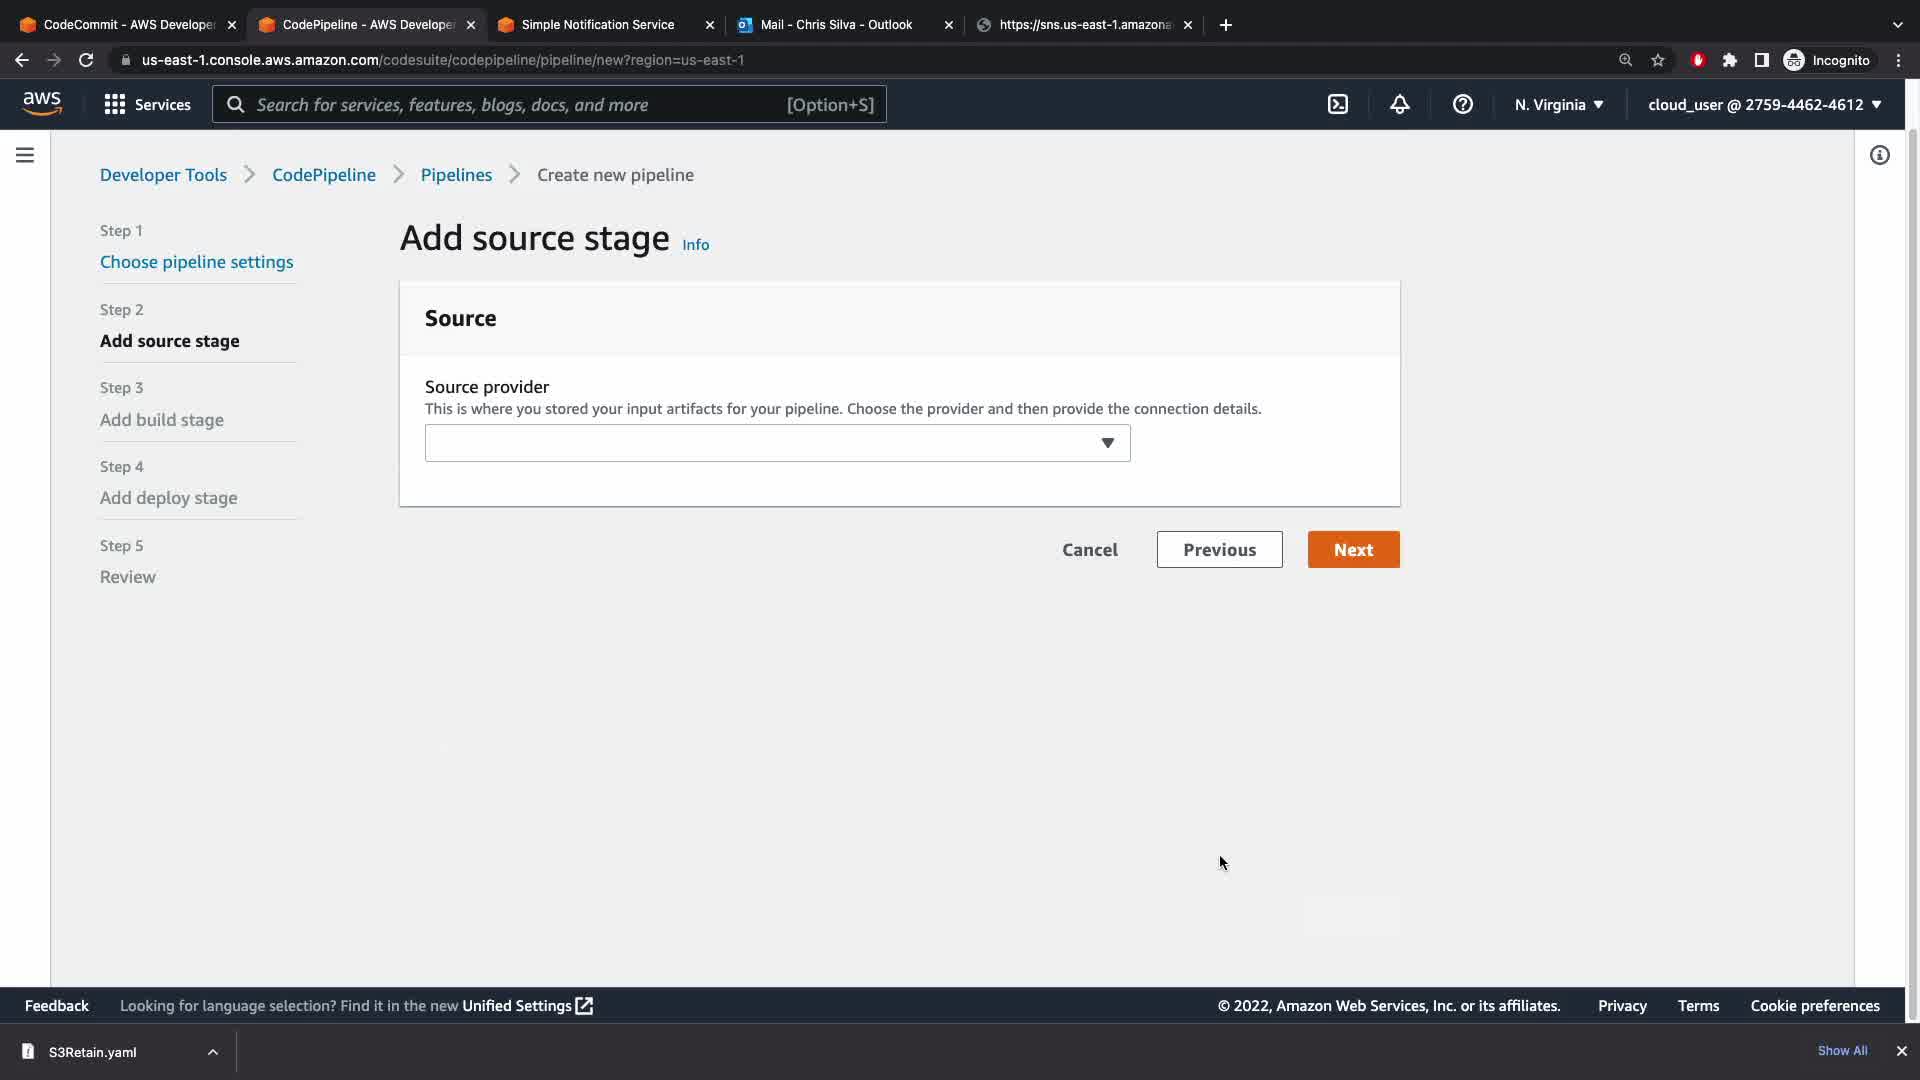Viewport: 1920px width, 1080px height.
Task: Expand the hamburger side navigation menu
Action: click(x=25, y=155)
